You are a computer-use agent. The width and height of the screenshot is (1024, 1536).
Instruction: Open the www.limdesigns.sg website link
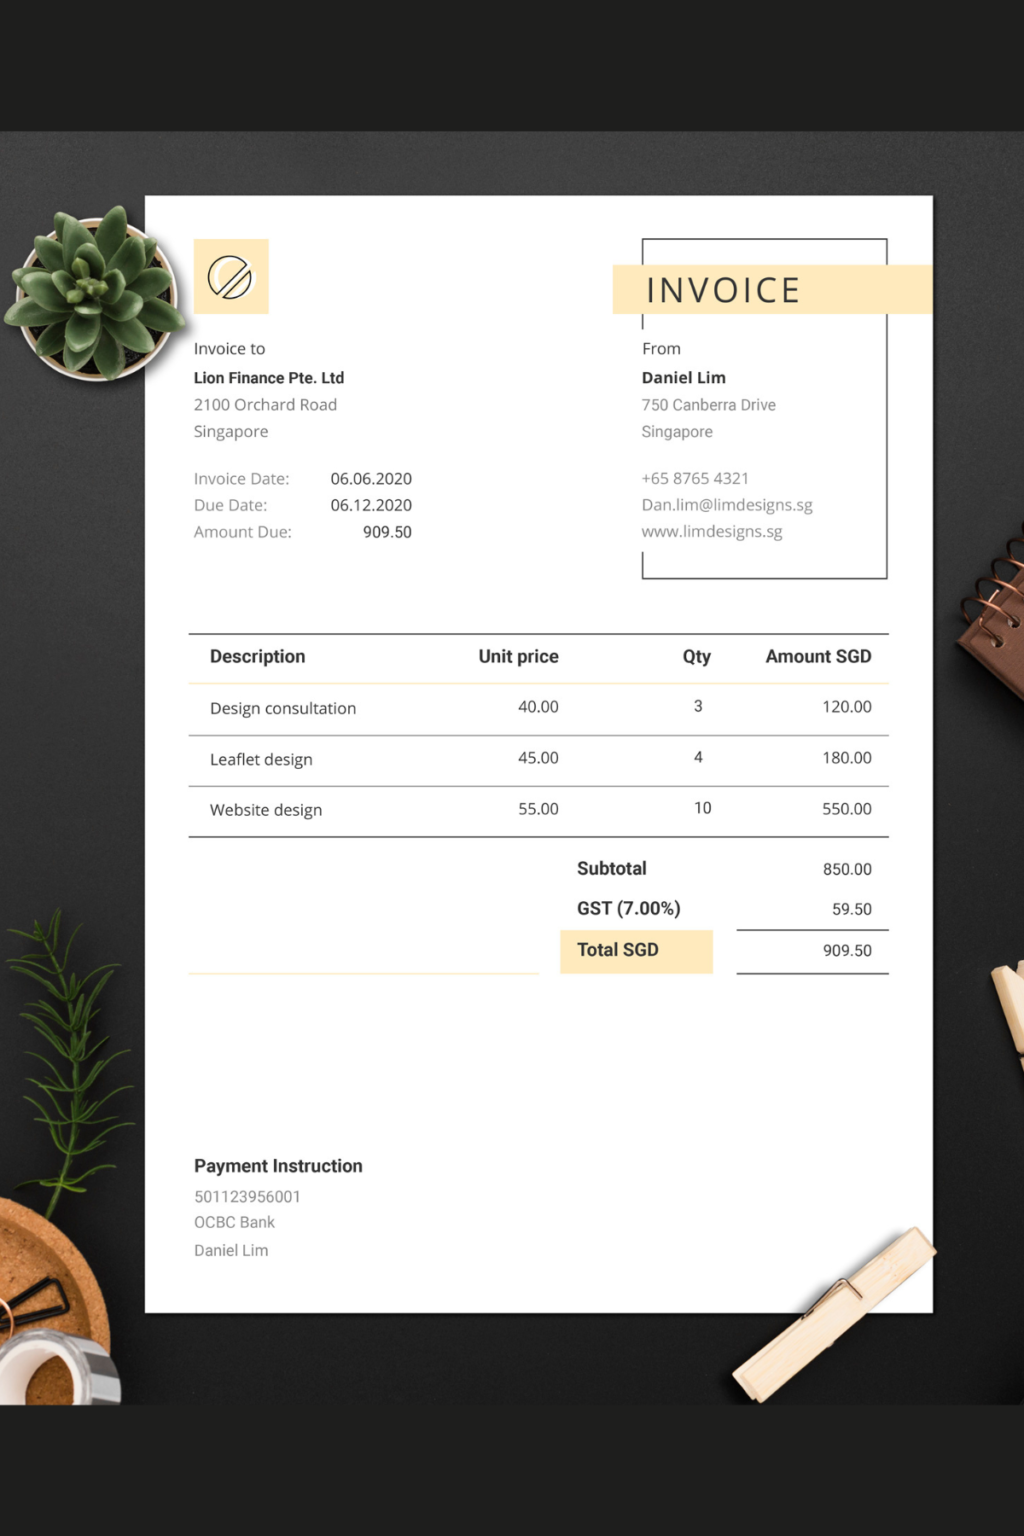click(712, 532)
